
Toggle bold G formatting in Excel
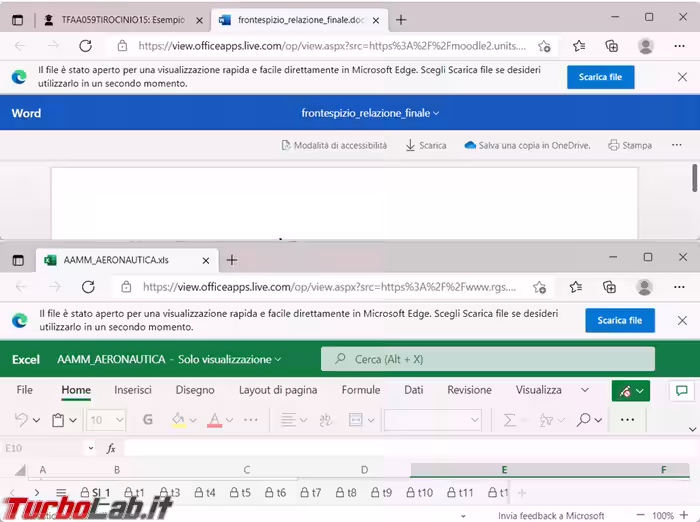(x=148, y=420)
